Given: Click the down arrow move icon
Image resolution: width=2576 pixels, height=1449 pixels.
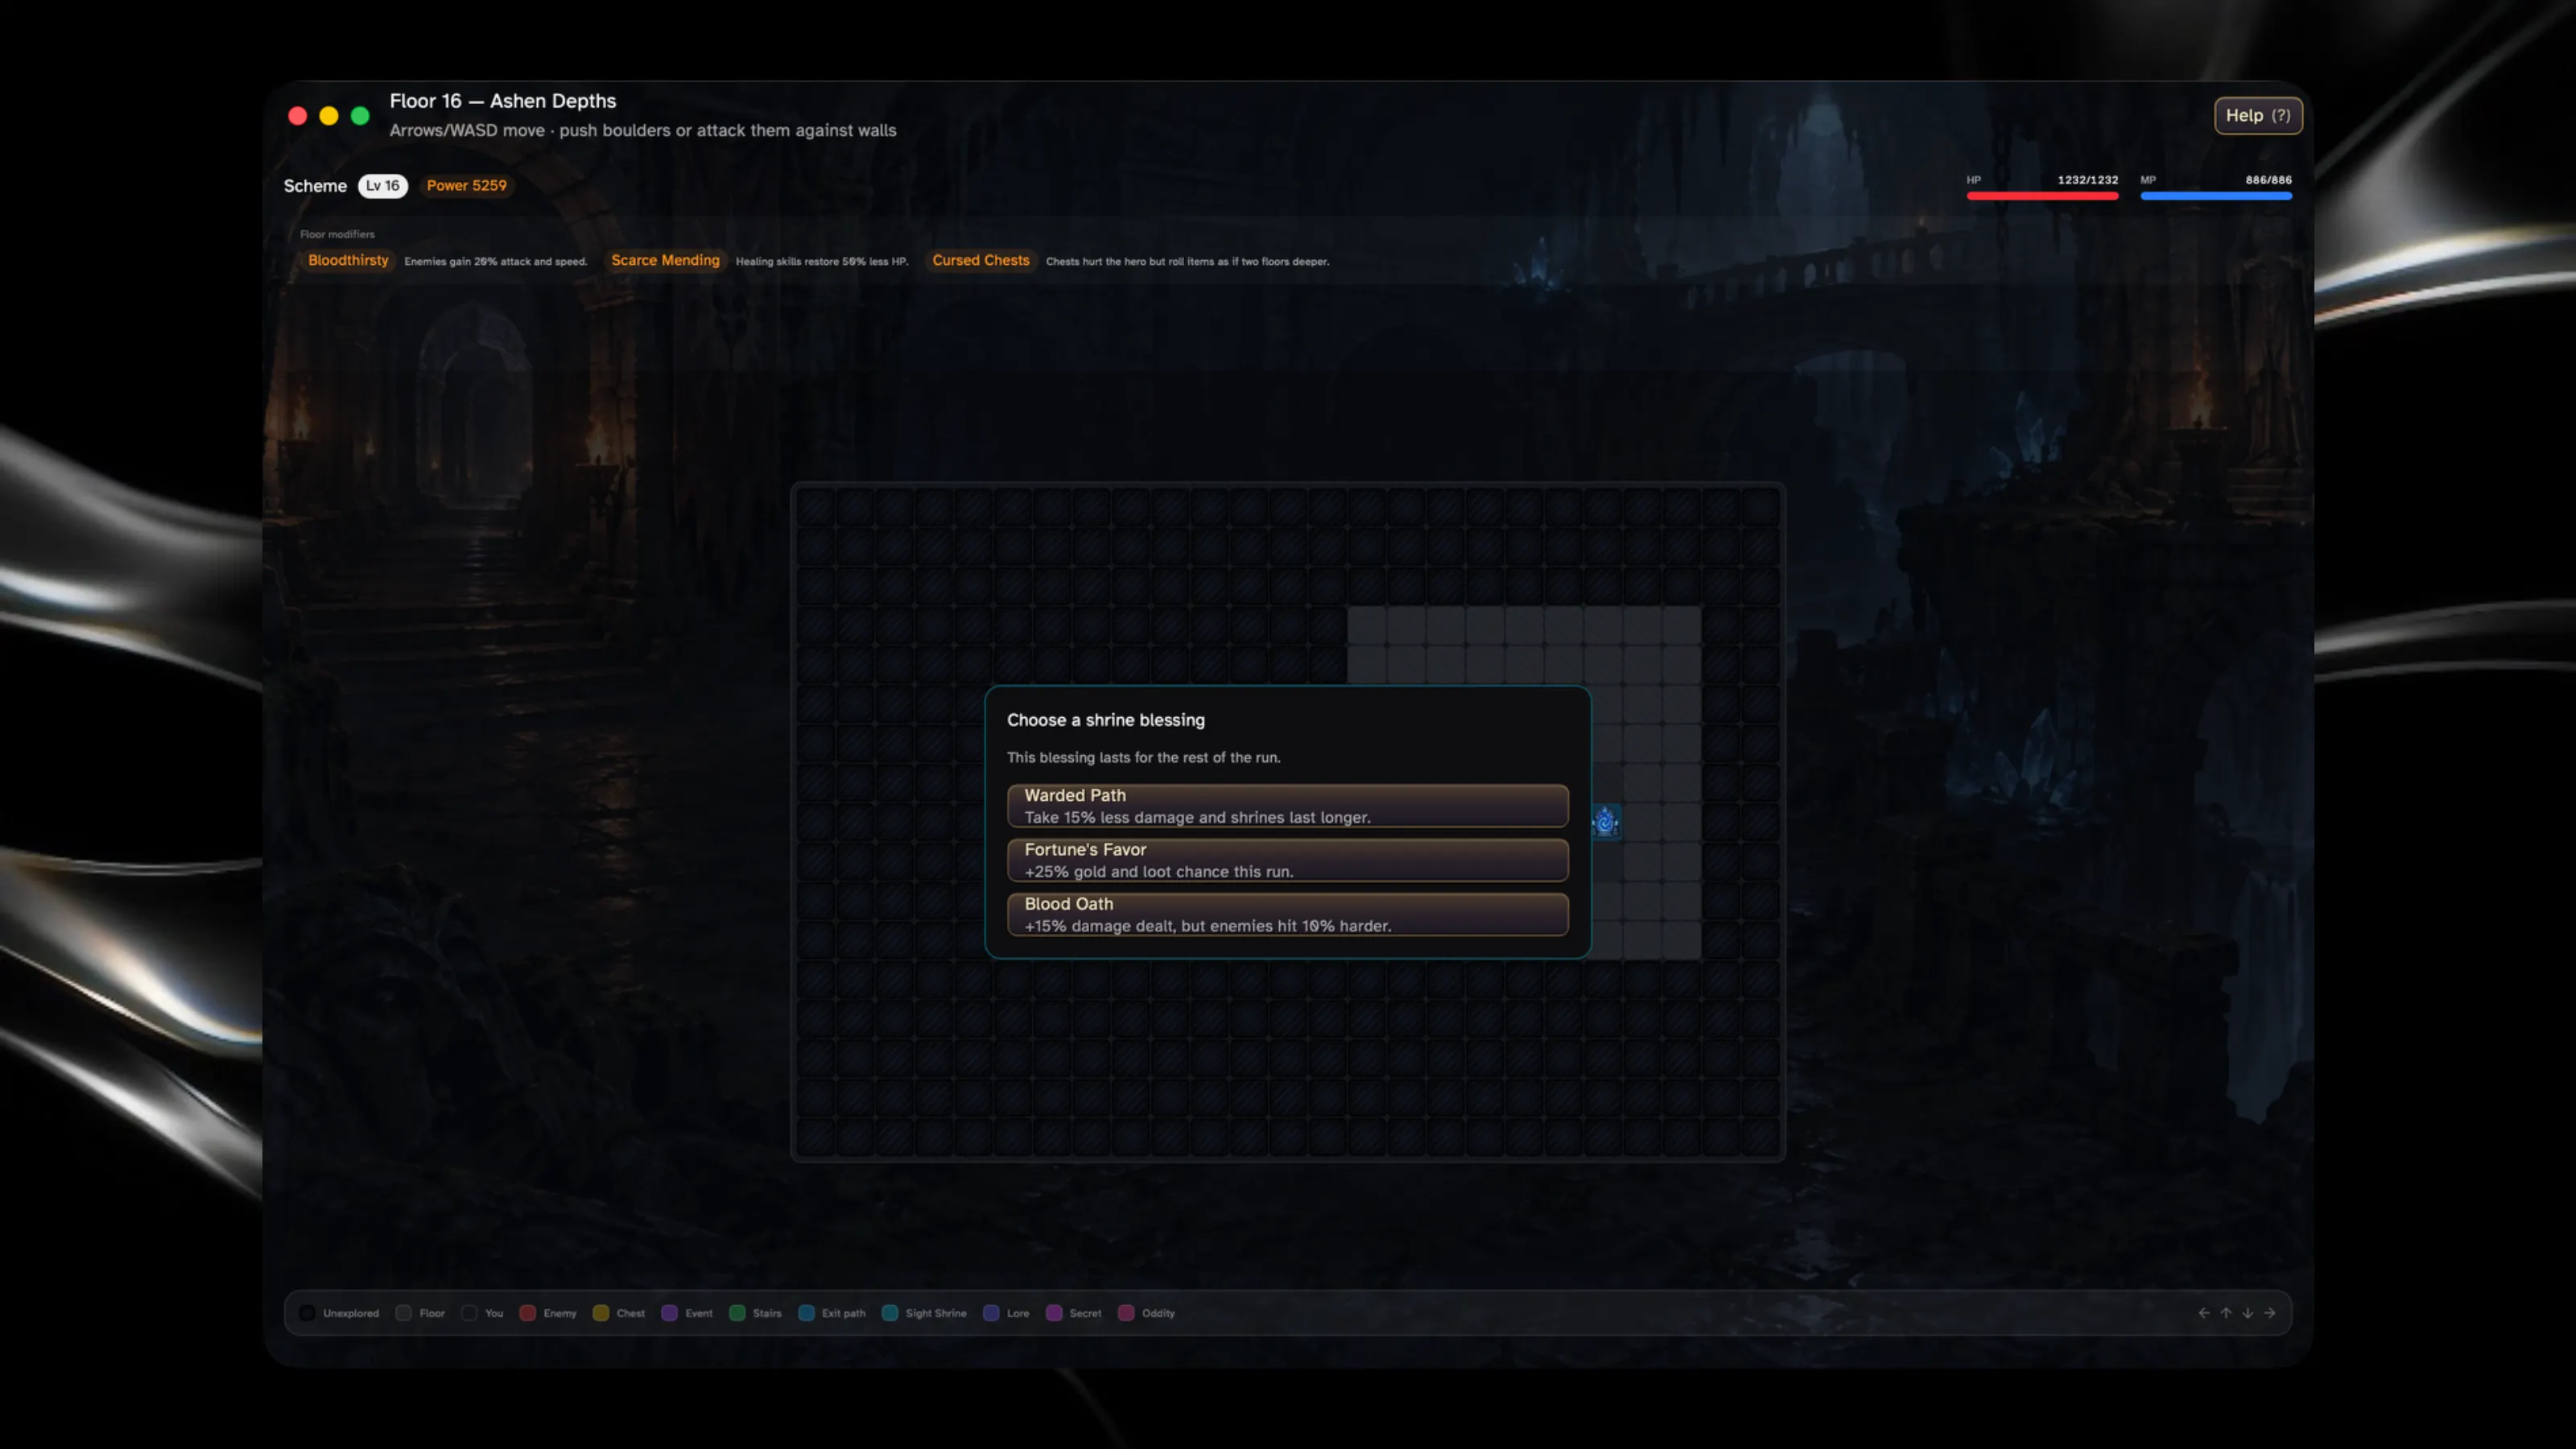Looking at the screenshot, I should [x=2247, y=1312].
